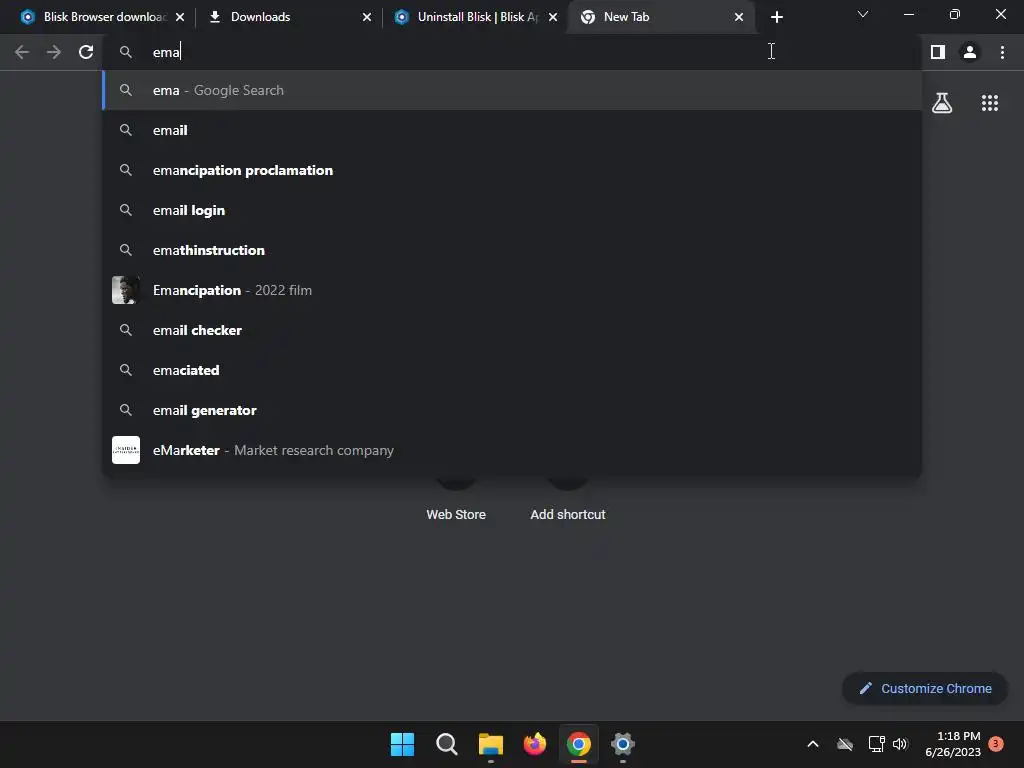The image size is (1024, 768).
Task: Click search icon beside the 'email login' suggestion
Action: (x=126, y=210)
